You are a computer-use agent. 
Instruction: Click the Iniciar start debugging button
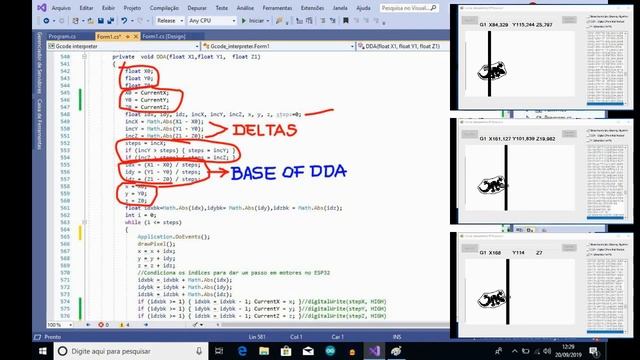pyautogui.click(x=253, y=20)
